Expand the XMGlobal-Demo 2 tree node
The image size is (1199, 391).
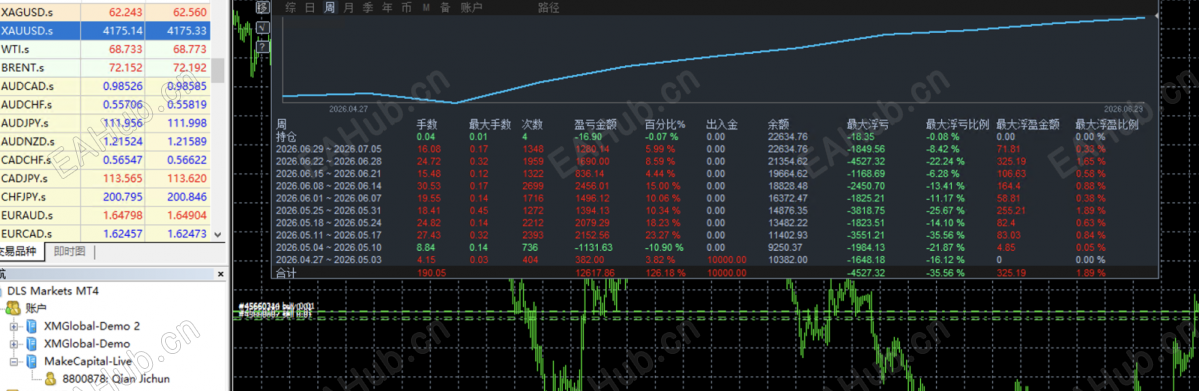[x=14, y=326]
